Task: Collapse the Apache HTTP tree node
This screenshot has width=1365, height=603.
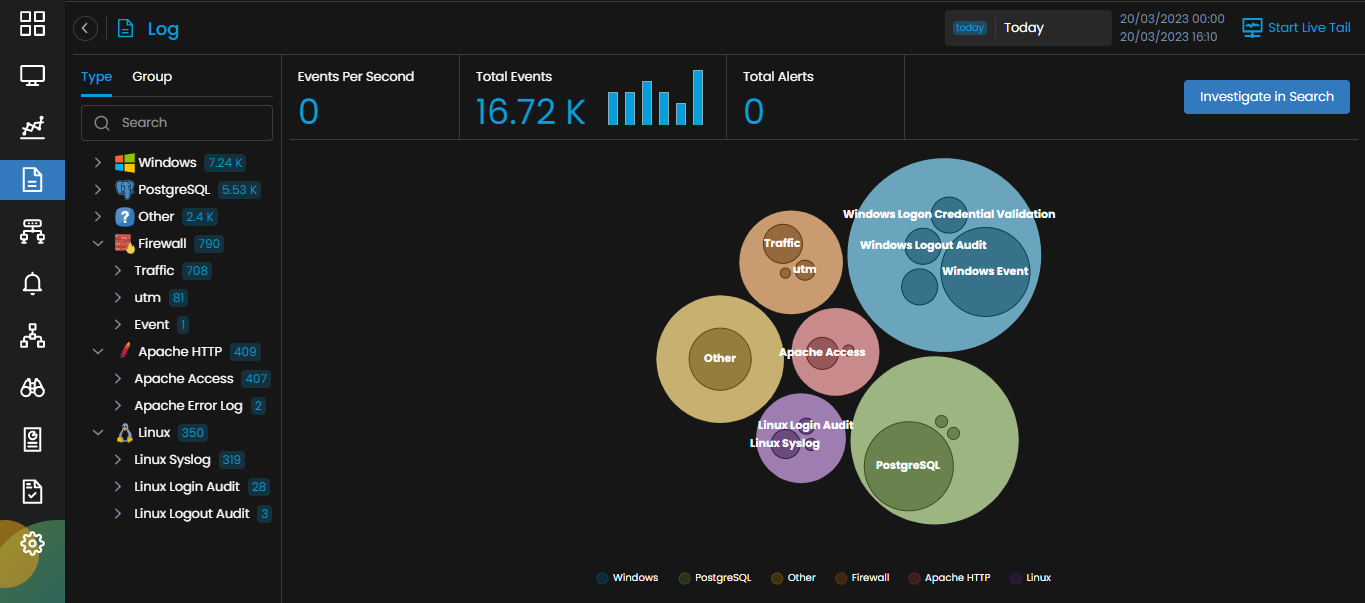Action: [97, 351]
